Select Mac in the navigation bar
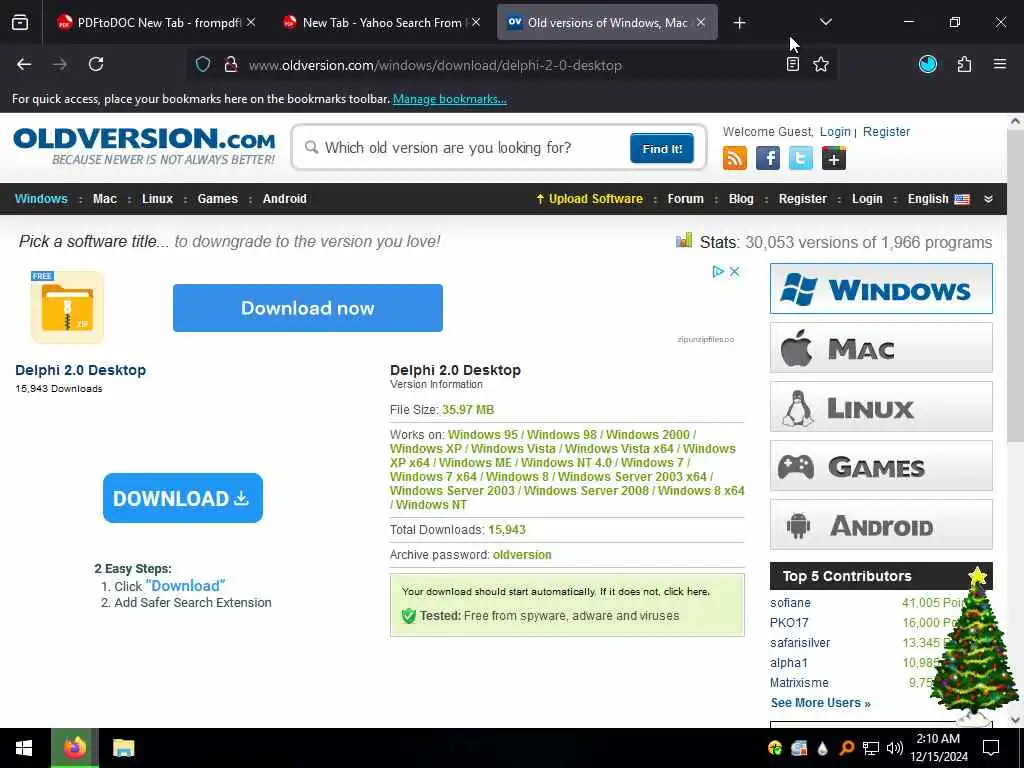This screenshot has width=1024, height=768. click(x=104, y=199)
